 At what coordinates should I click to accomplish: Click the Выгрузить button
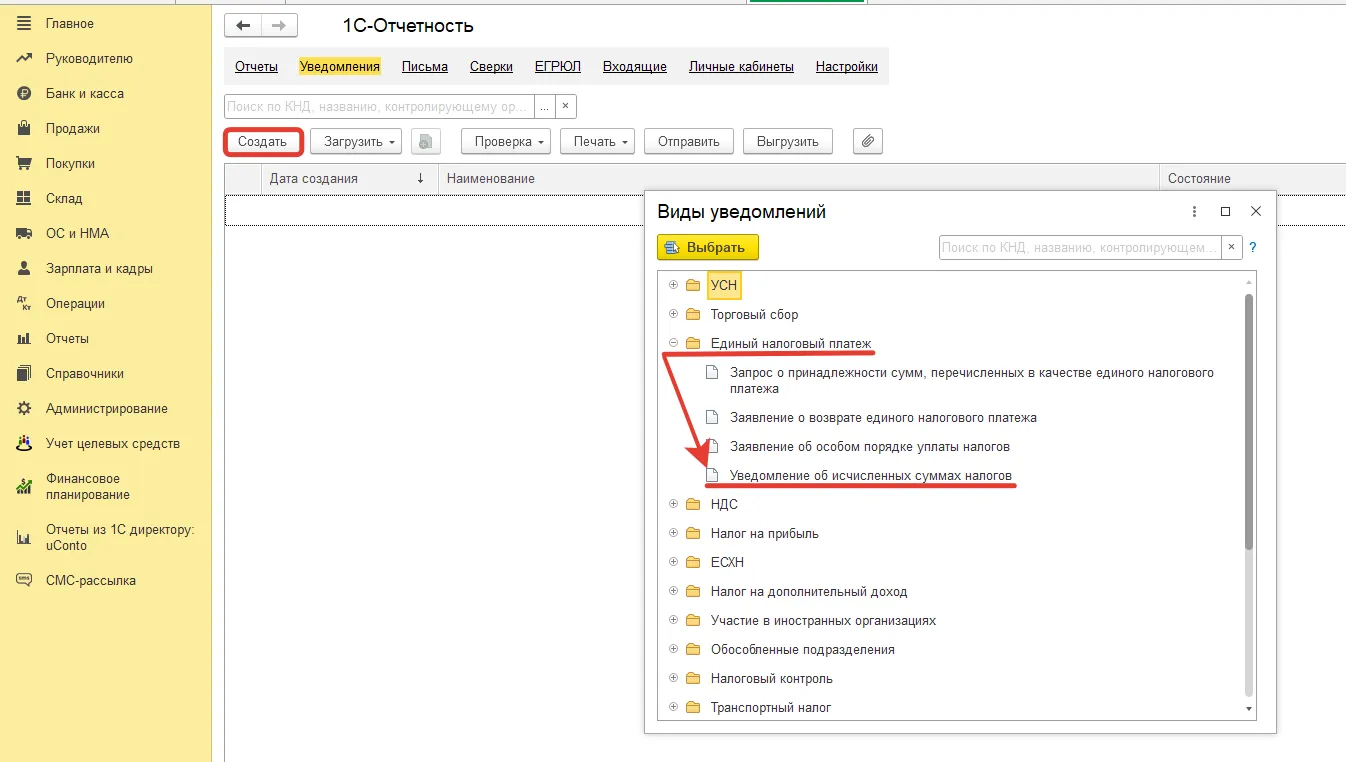tap(788, 141)
